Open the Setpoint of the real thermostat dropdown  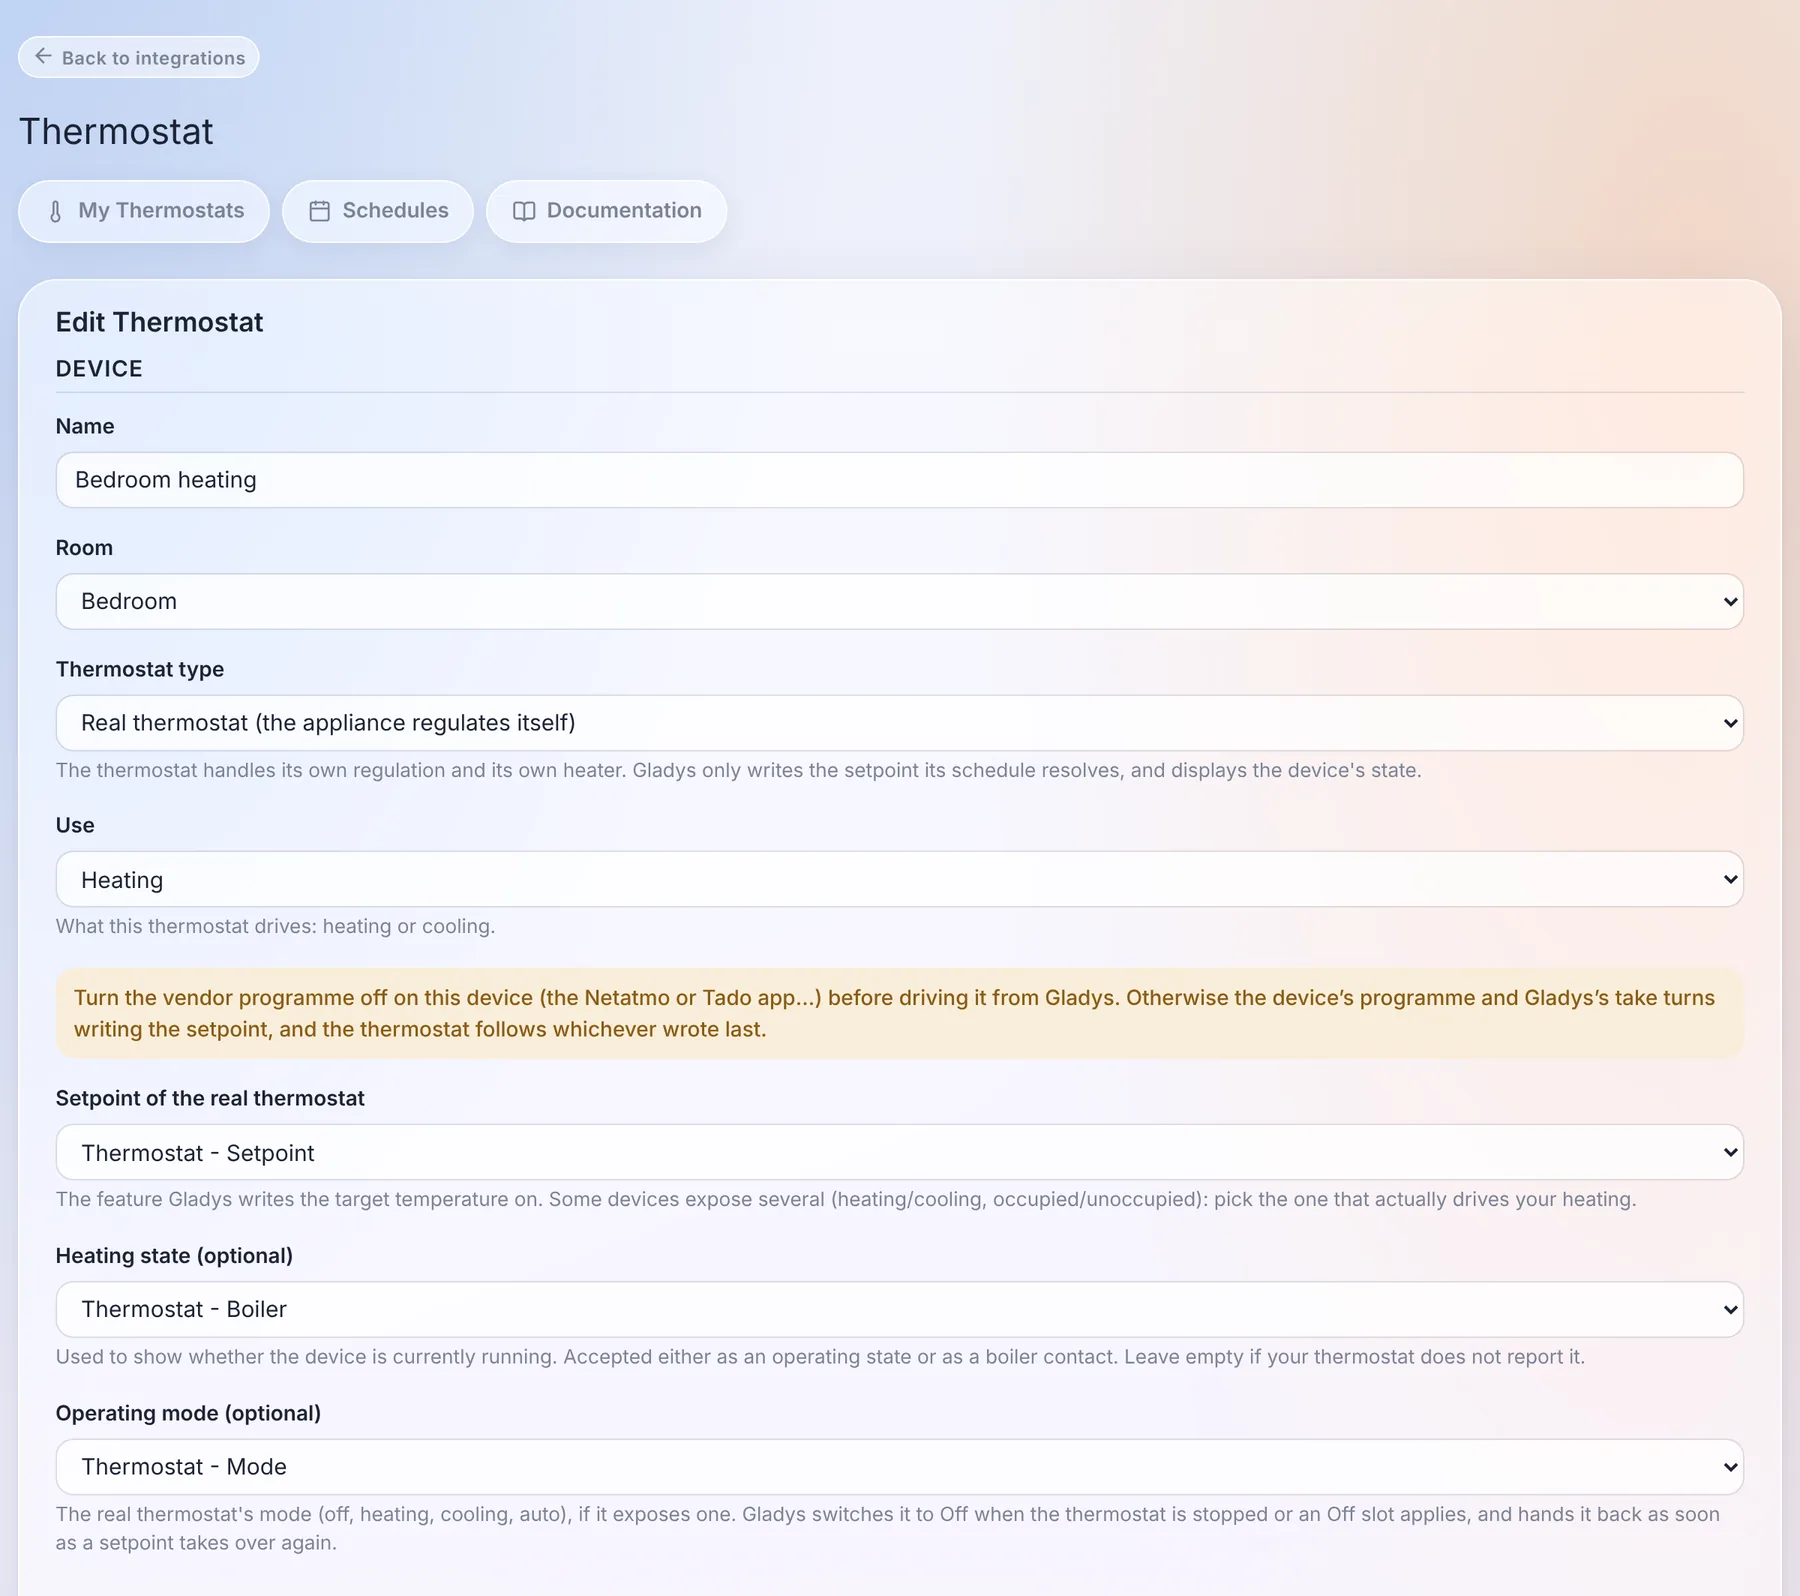point(900,1153)
